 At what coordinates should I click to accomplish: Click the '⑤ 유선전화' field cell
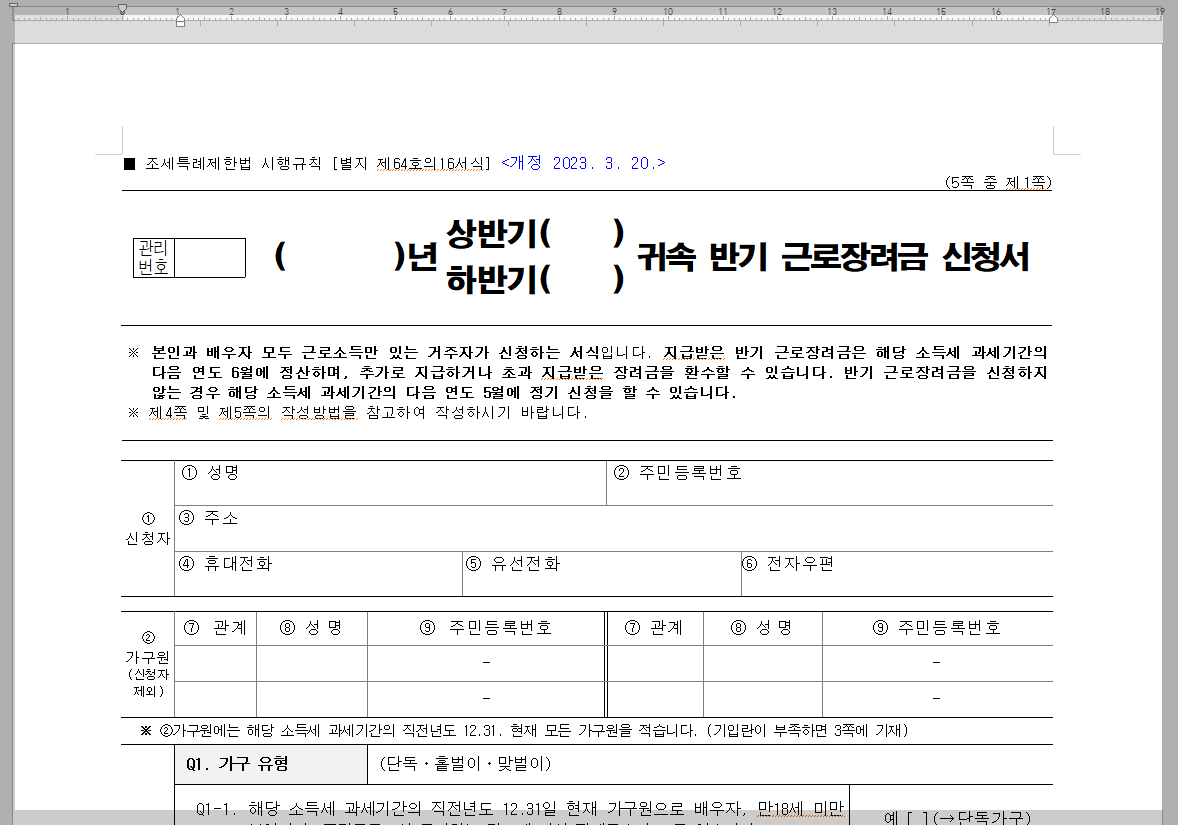(x=602, y=574)
